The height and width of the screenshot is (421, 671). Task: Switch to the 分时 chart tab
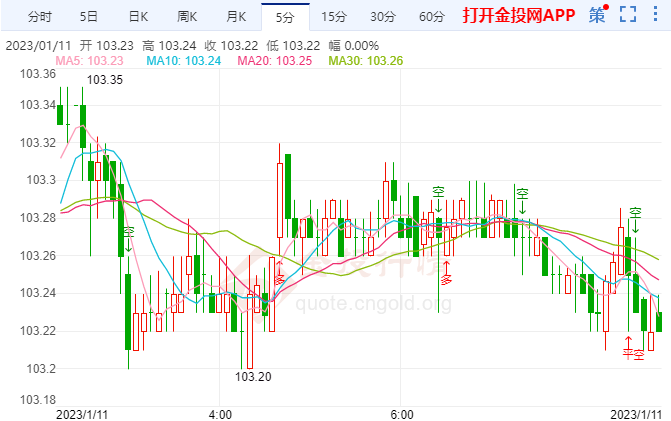(40, 17)
